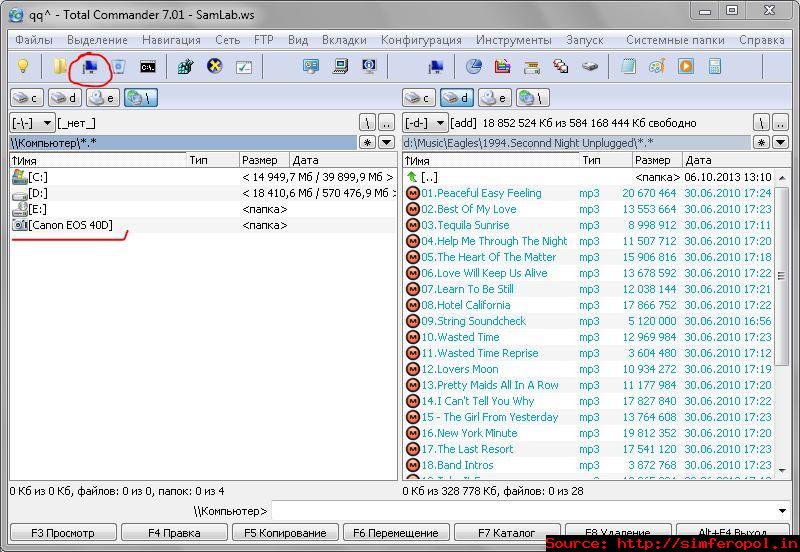Select network \ drive button in left panel
This screenshot has width=800, height=552.
coord(141,97)
